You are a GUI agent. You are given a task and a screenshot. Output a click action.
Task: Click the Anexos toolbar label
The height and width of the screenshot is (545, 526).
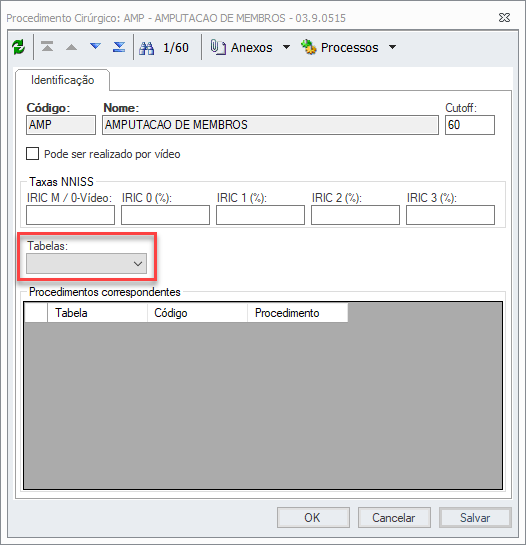tap(251, 48)
